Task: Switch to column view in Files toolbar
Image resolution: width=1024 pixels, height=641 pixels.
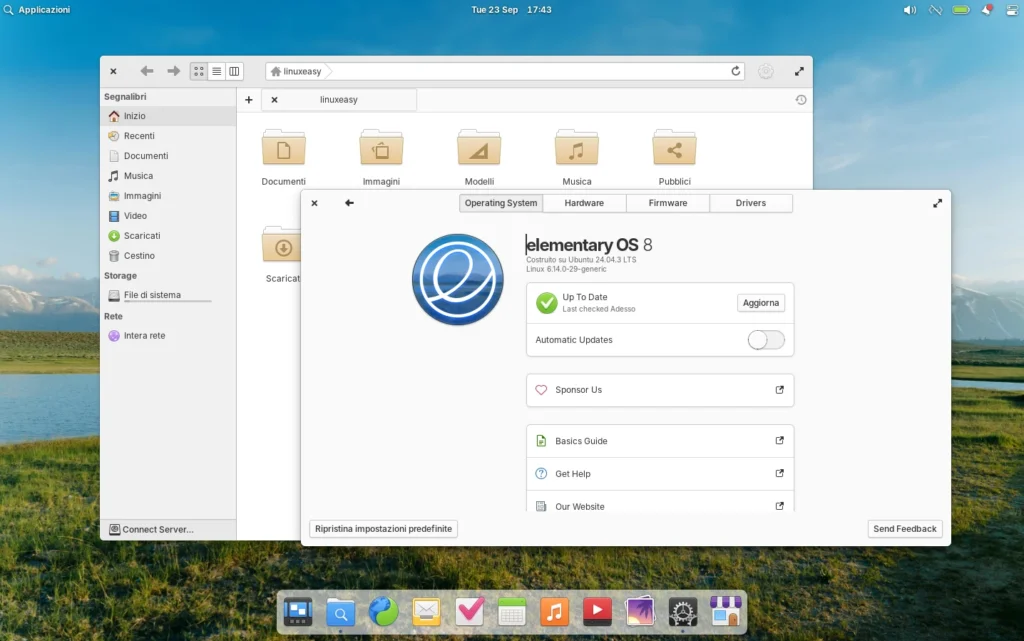Action: (234, 71)
